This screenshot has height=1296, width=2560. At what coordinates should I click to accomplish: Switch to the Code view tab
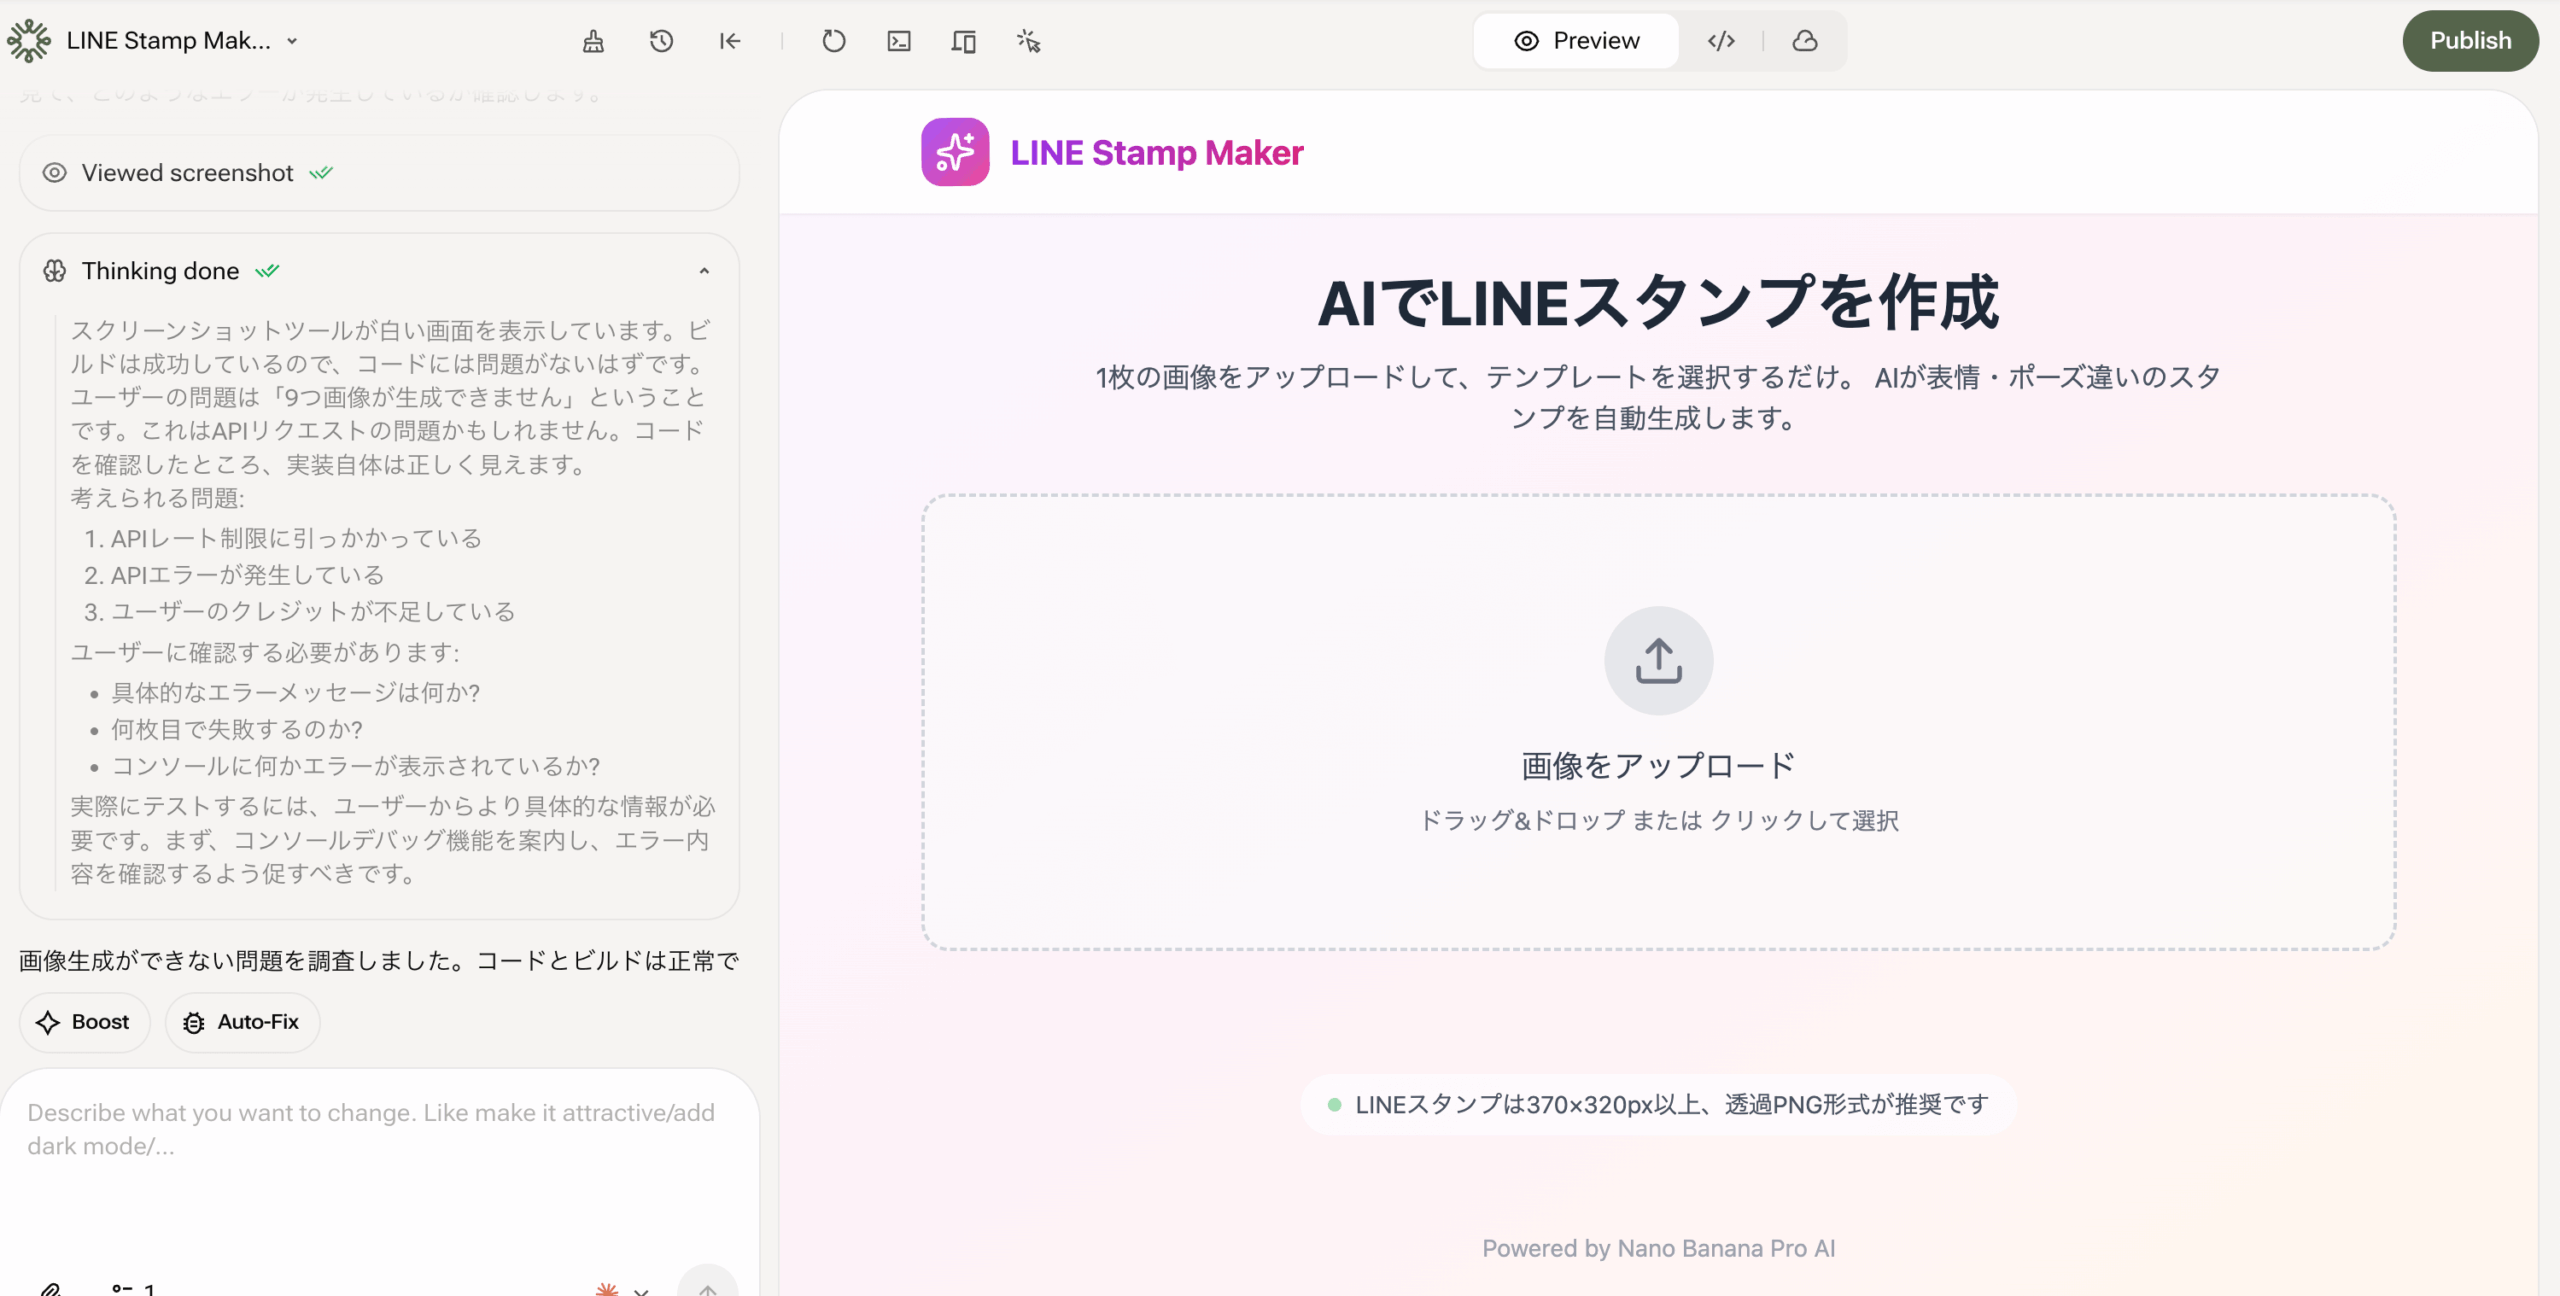click(x=1721, y=41)
